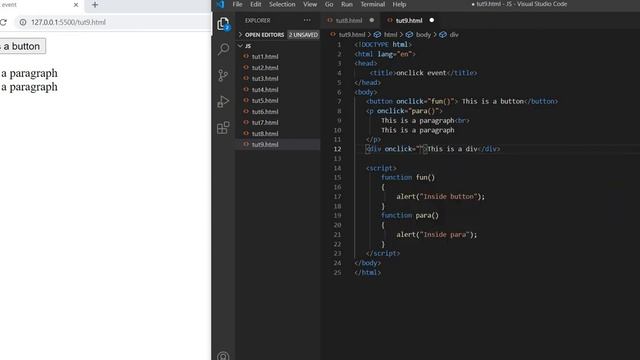Screen dimensions: 640x360
Task: Open the Explorer view in activity bar
Action: coord(223,24)
